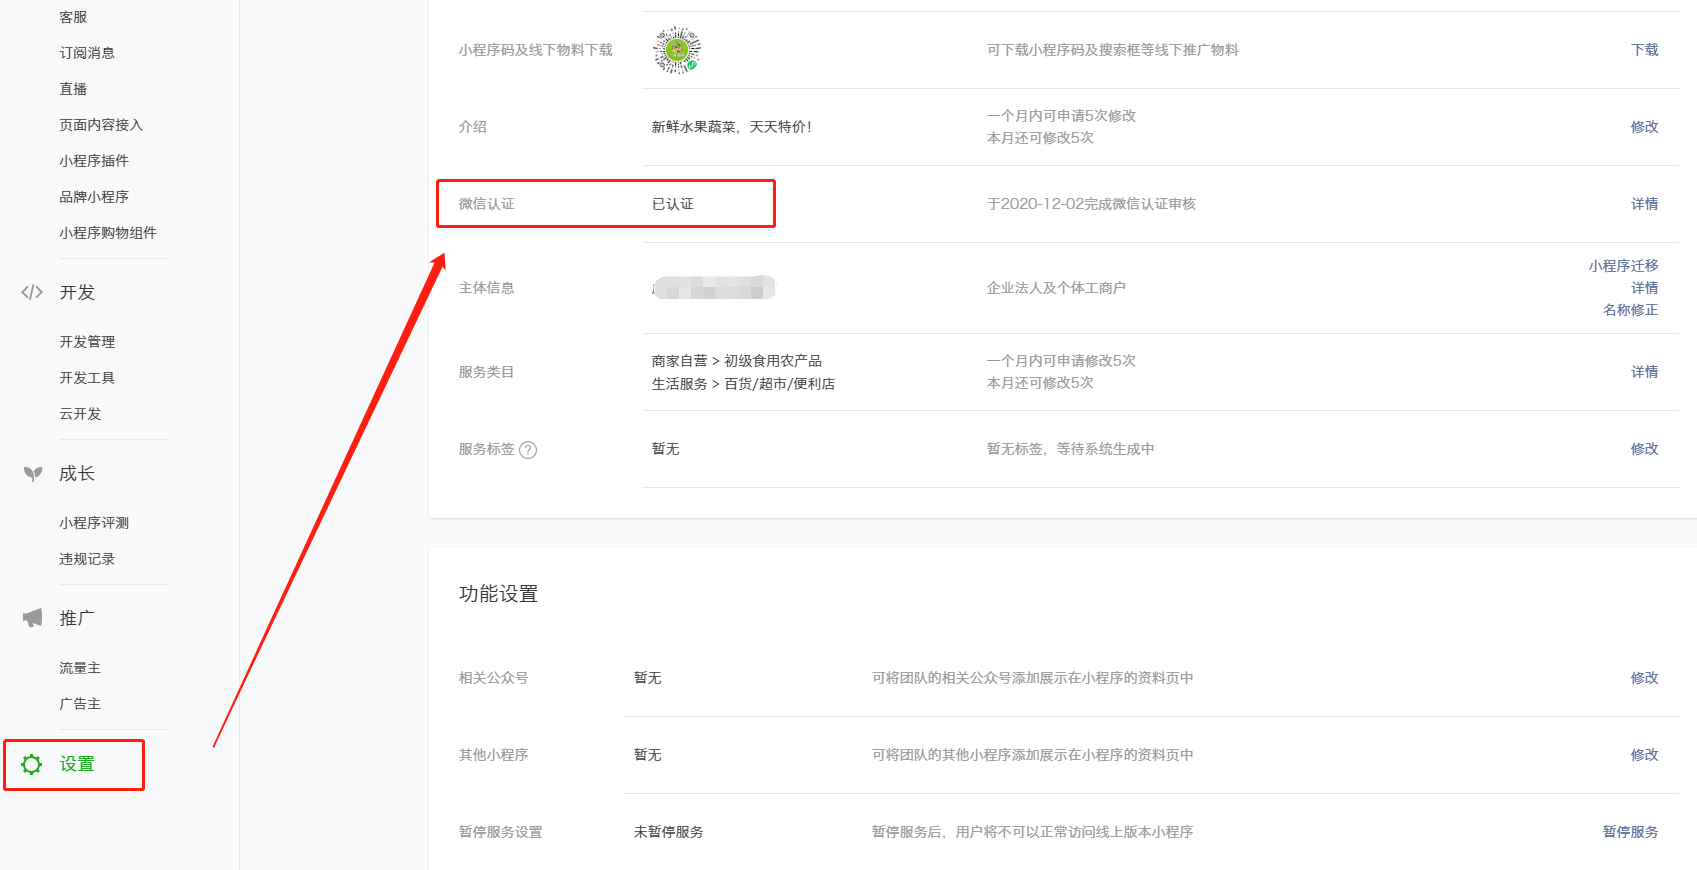Open 品牌小程序 in the sidebar
1697x870 pixels.
[94, 197]
